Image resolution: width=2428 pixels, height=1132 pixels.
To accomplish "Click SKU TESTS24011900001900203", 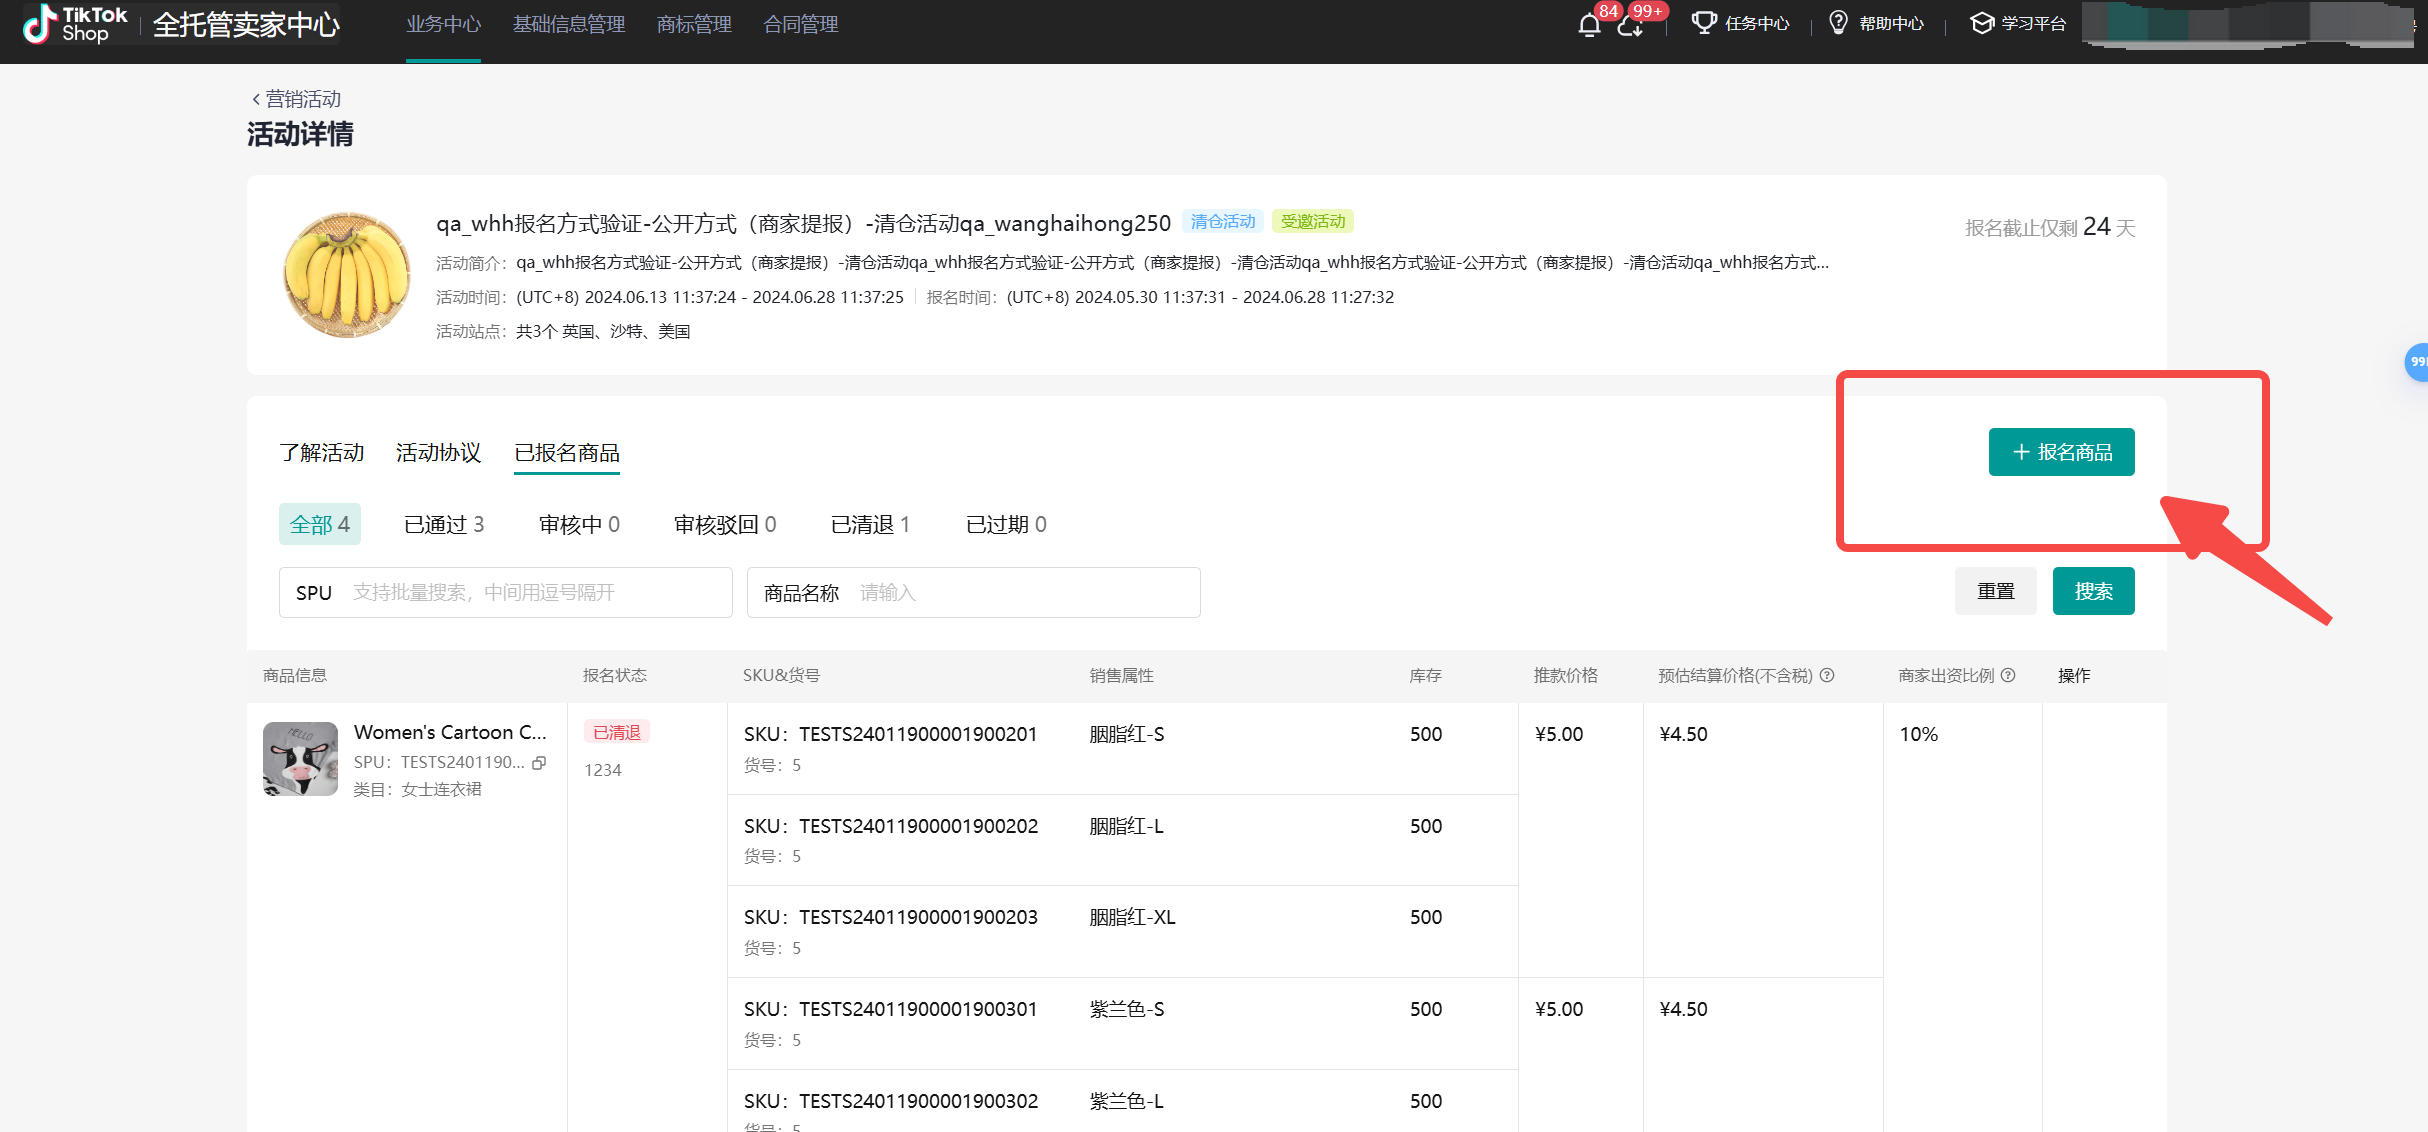I will [x=891, y=917].
